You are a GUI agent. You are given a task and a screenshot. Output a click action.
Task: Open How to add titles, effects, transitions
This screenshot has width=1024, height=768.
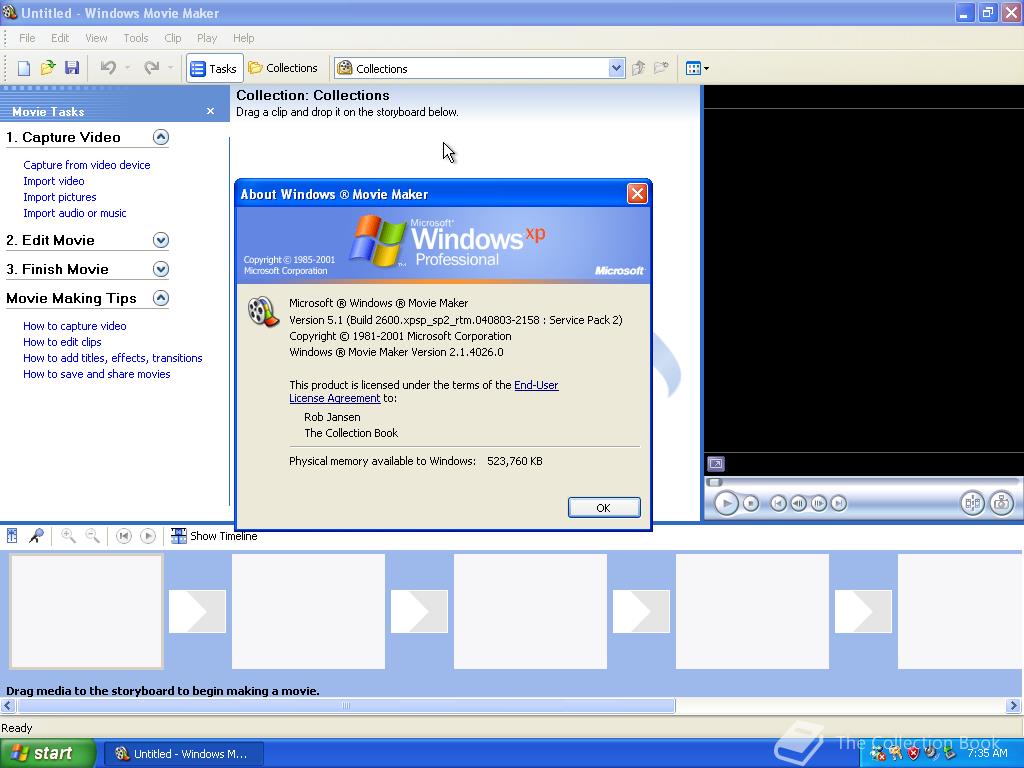click(112, 358)
